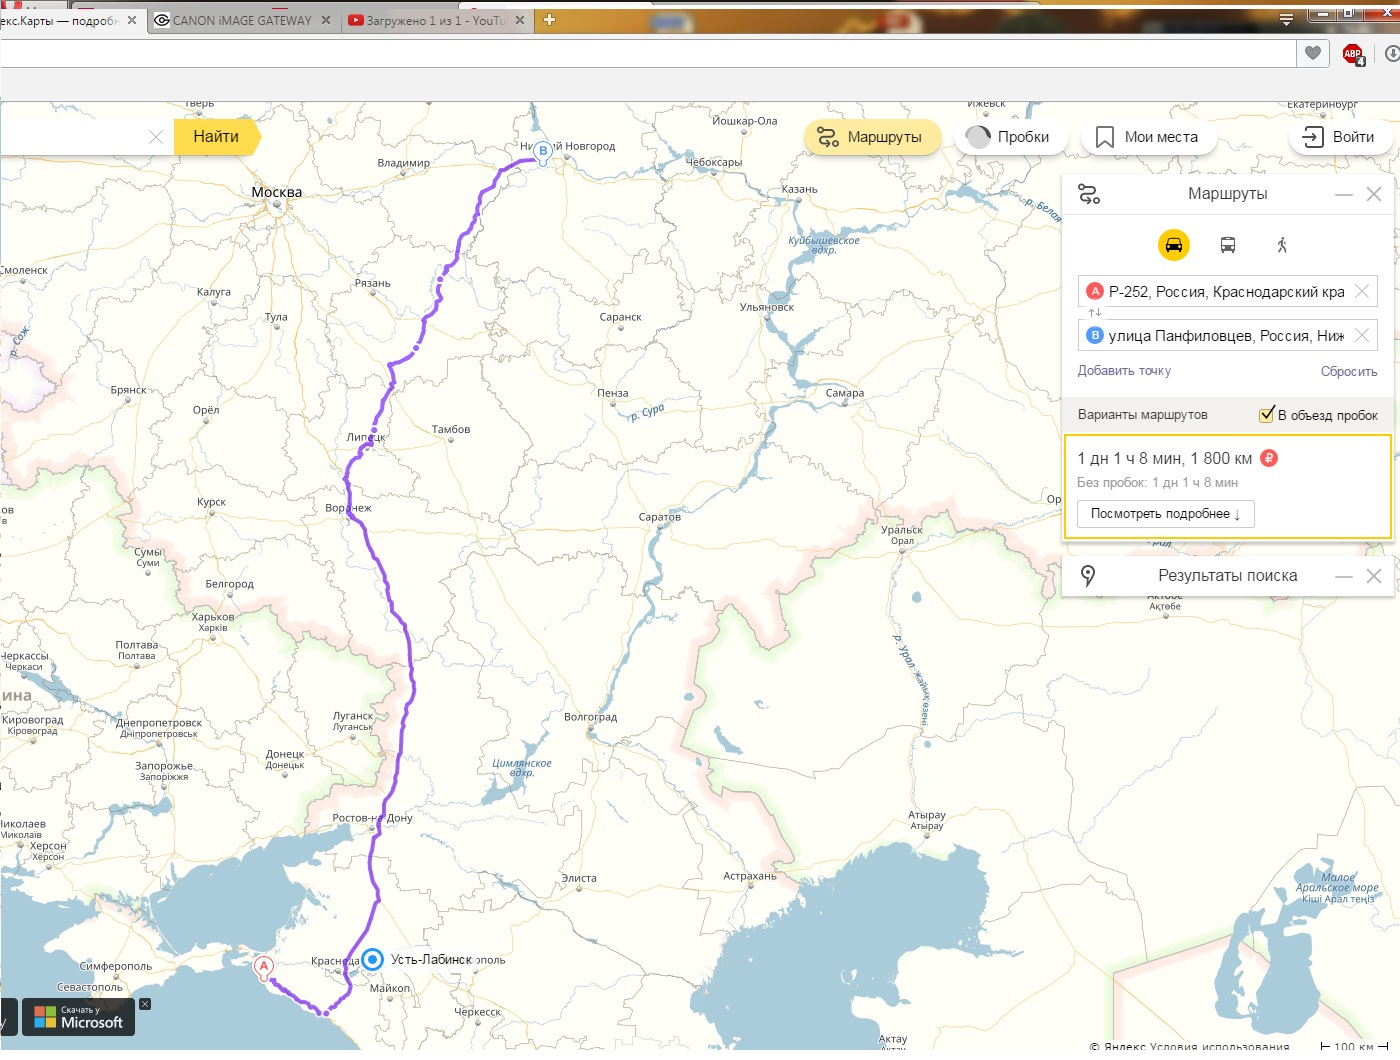Image resolution: width=1400 pixels, height=1060 pixels.
Task: Edit the point B address input
Action: point(1226,336)
